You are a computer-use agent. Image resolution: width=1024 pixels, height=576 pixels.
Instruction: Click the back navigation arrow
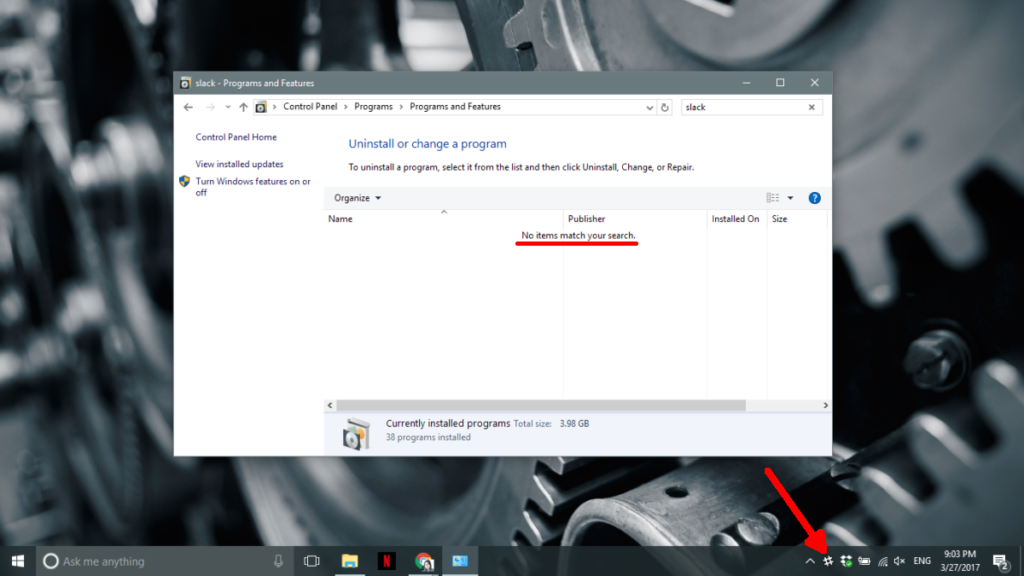188,107
